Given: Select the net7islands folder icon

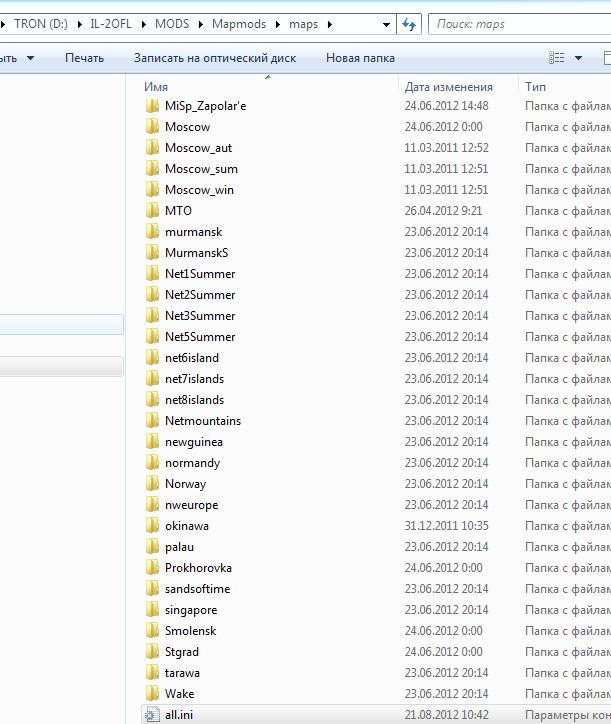Looking at the screenshot, I should (x=152, y=379).
